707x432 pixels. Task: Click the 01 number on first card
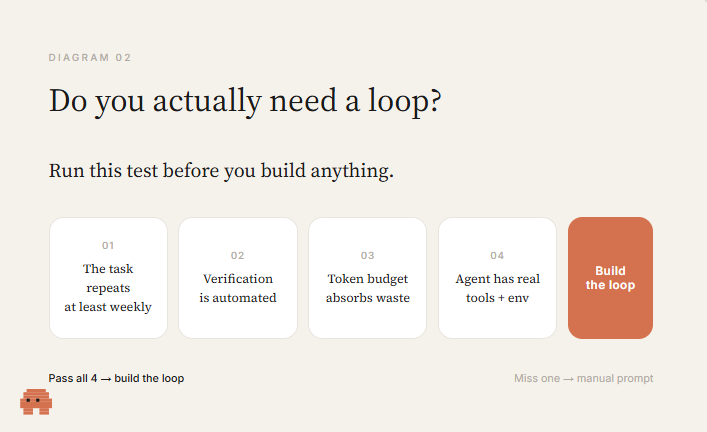(108, 245)
